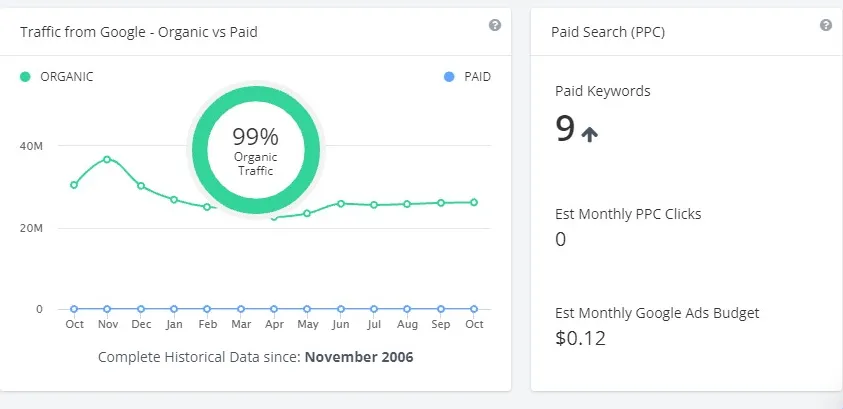843x409 pixels.
Task: Select the organic data point for Jan
Action: 174,200
